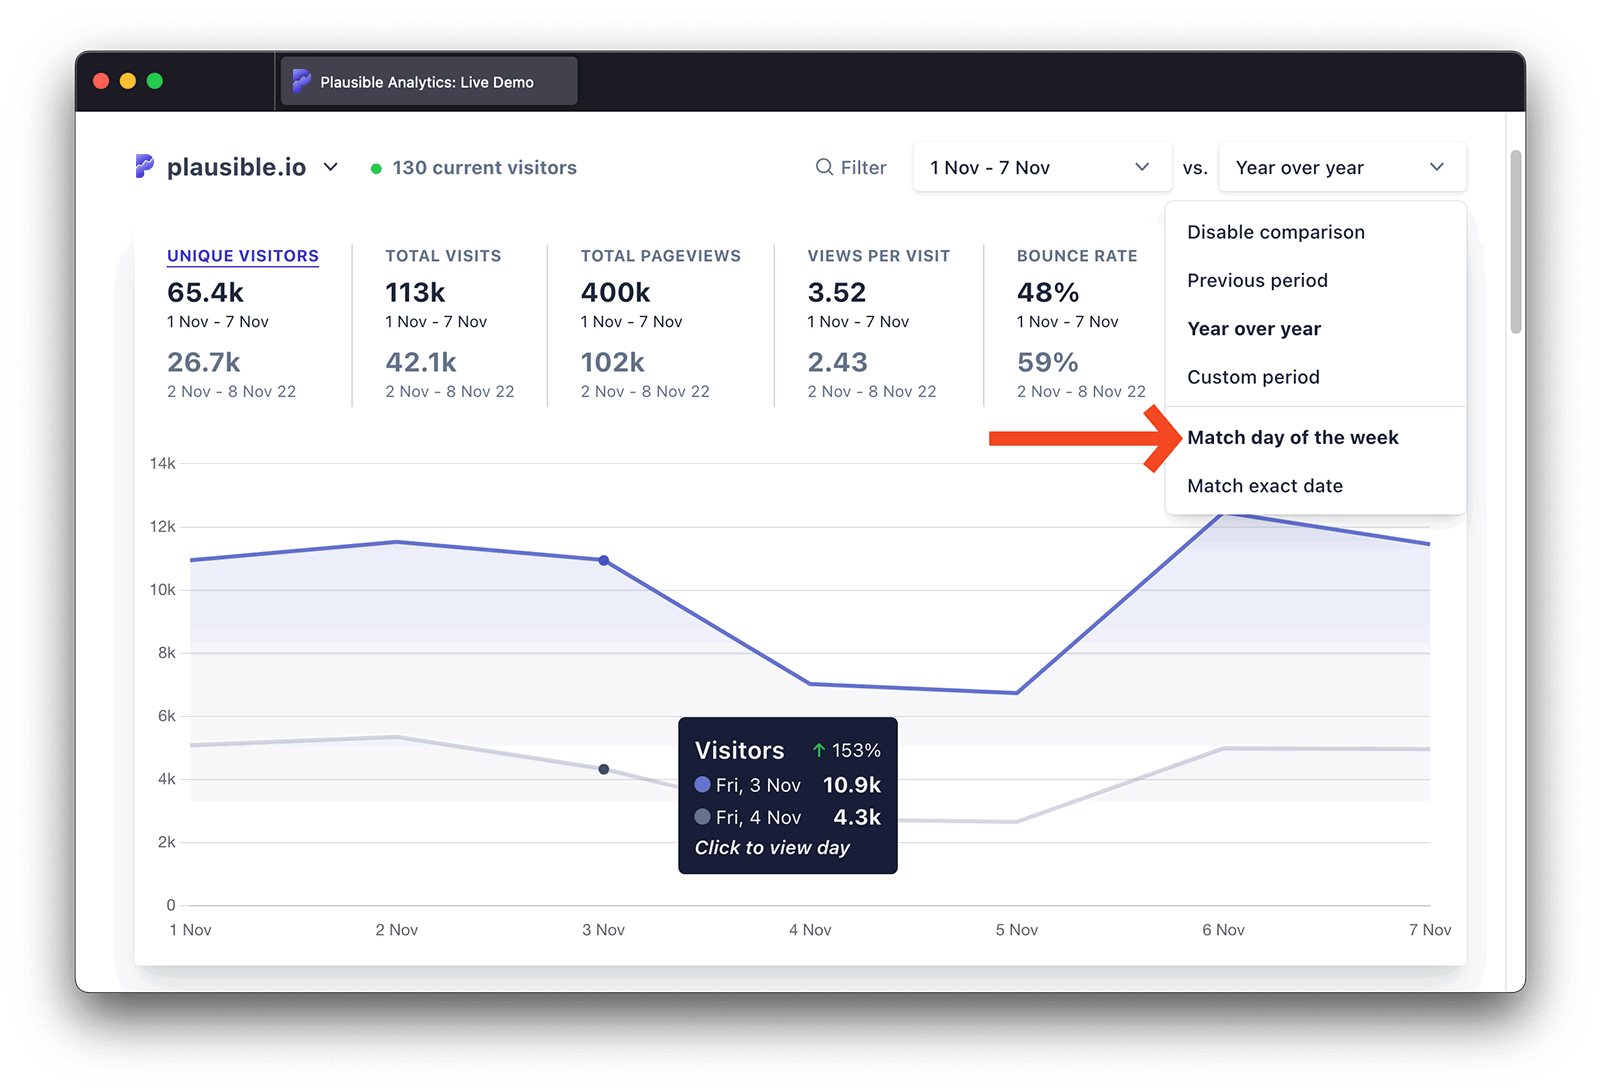The image size is (1600, 1091).
Task: Select Disable comparison from the menu
Action: click(1275, 232)
